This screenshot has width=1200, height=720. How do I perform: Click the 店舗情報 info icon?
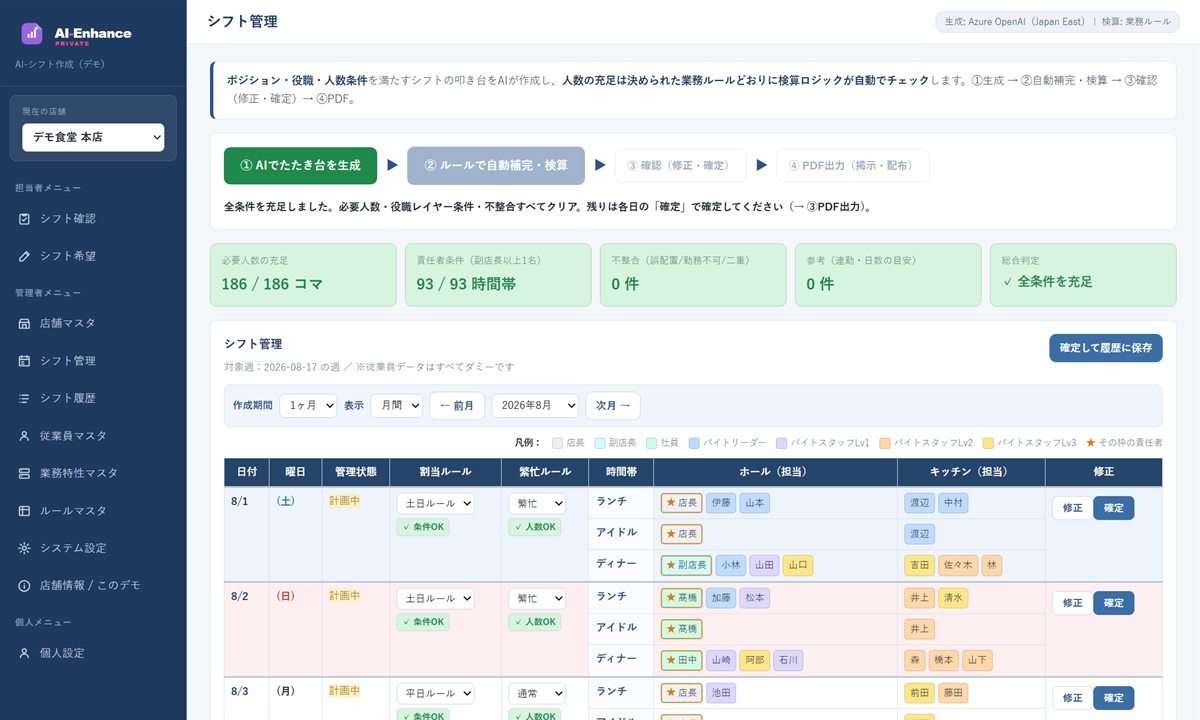pyautogui.click(x=25, y=586)
